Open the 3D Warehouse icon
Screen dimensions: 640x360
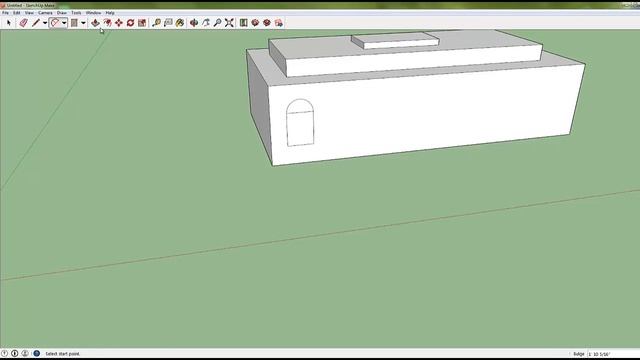click(x=255, y=23)
